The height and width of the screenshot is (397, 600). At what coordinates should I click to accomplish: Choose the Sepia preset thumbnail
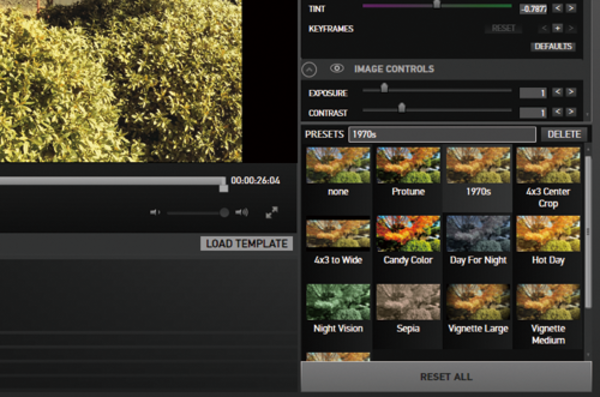click(x=408, y=302)
